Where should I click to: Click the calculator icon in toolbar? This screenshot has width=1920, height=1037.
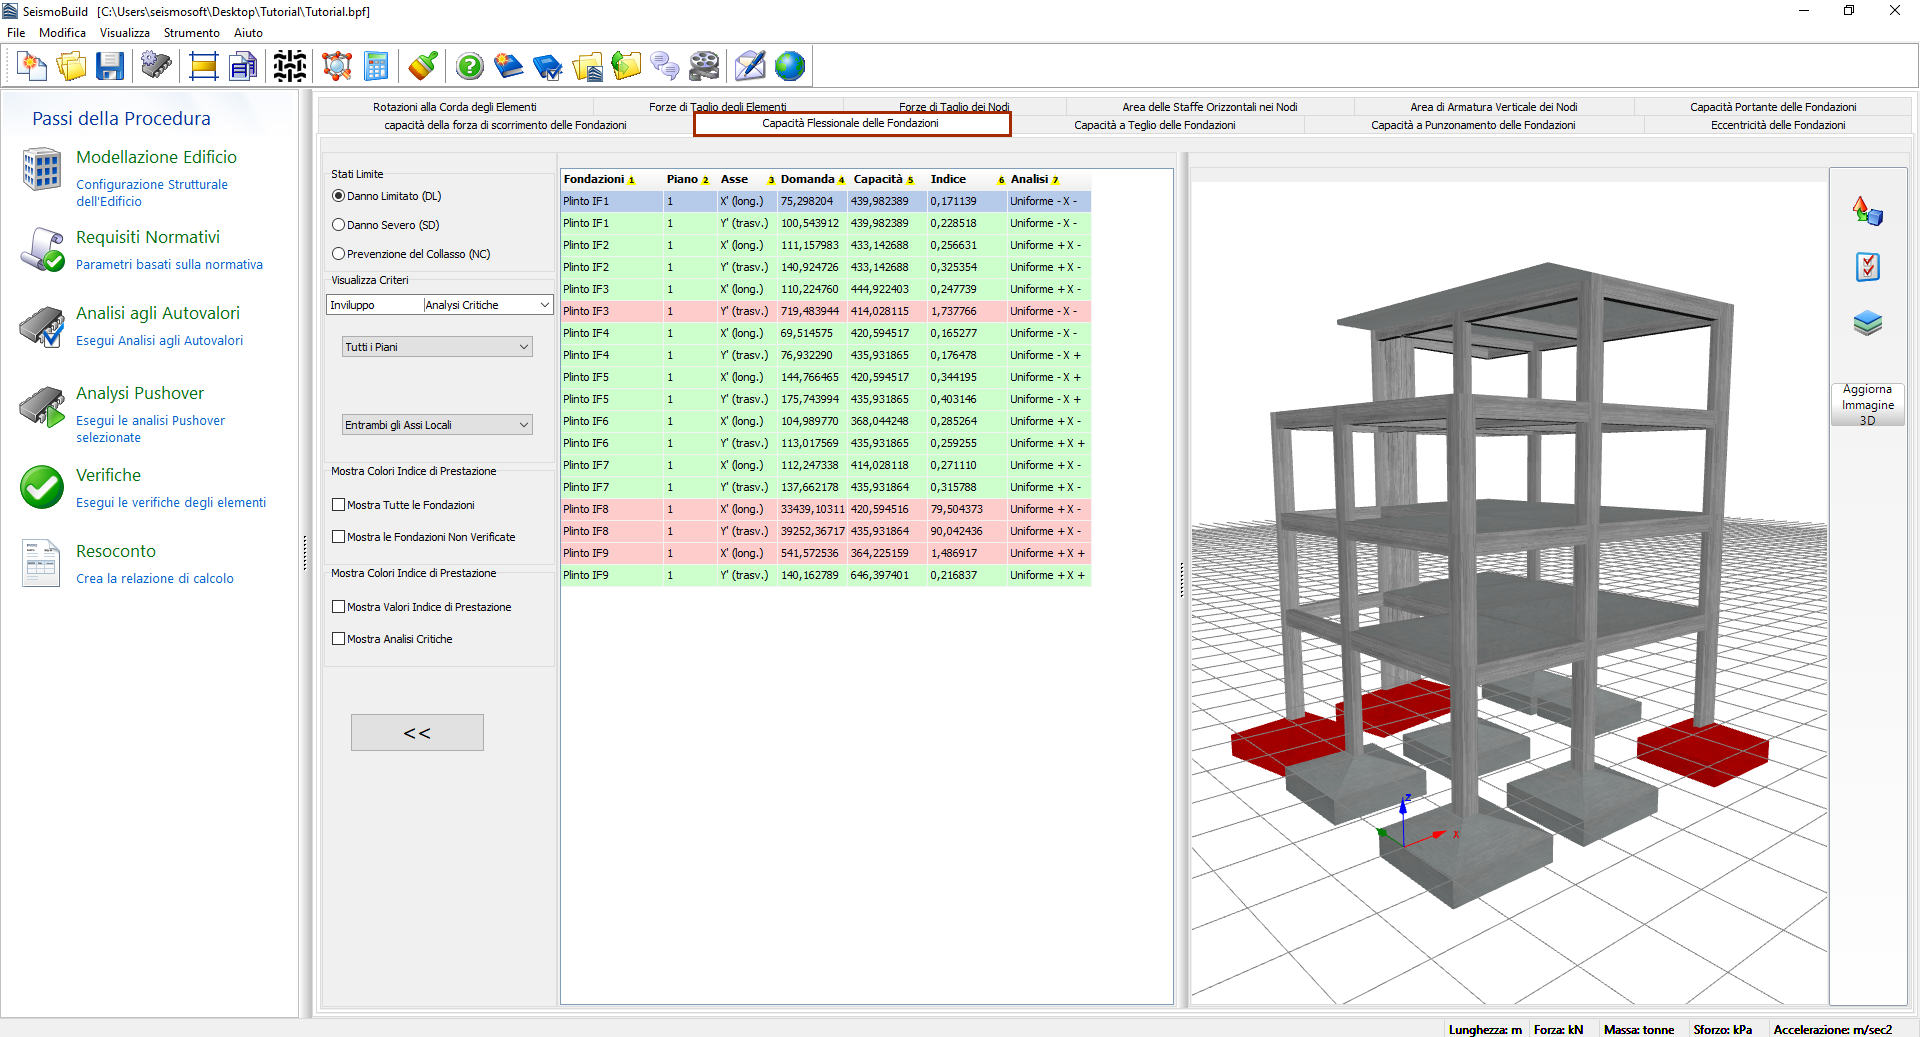click(x=376, y=67)
